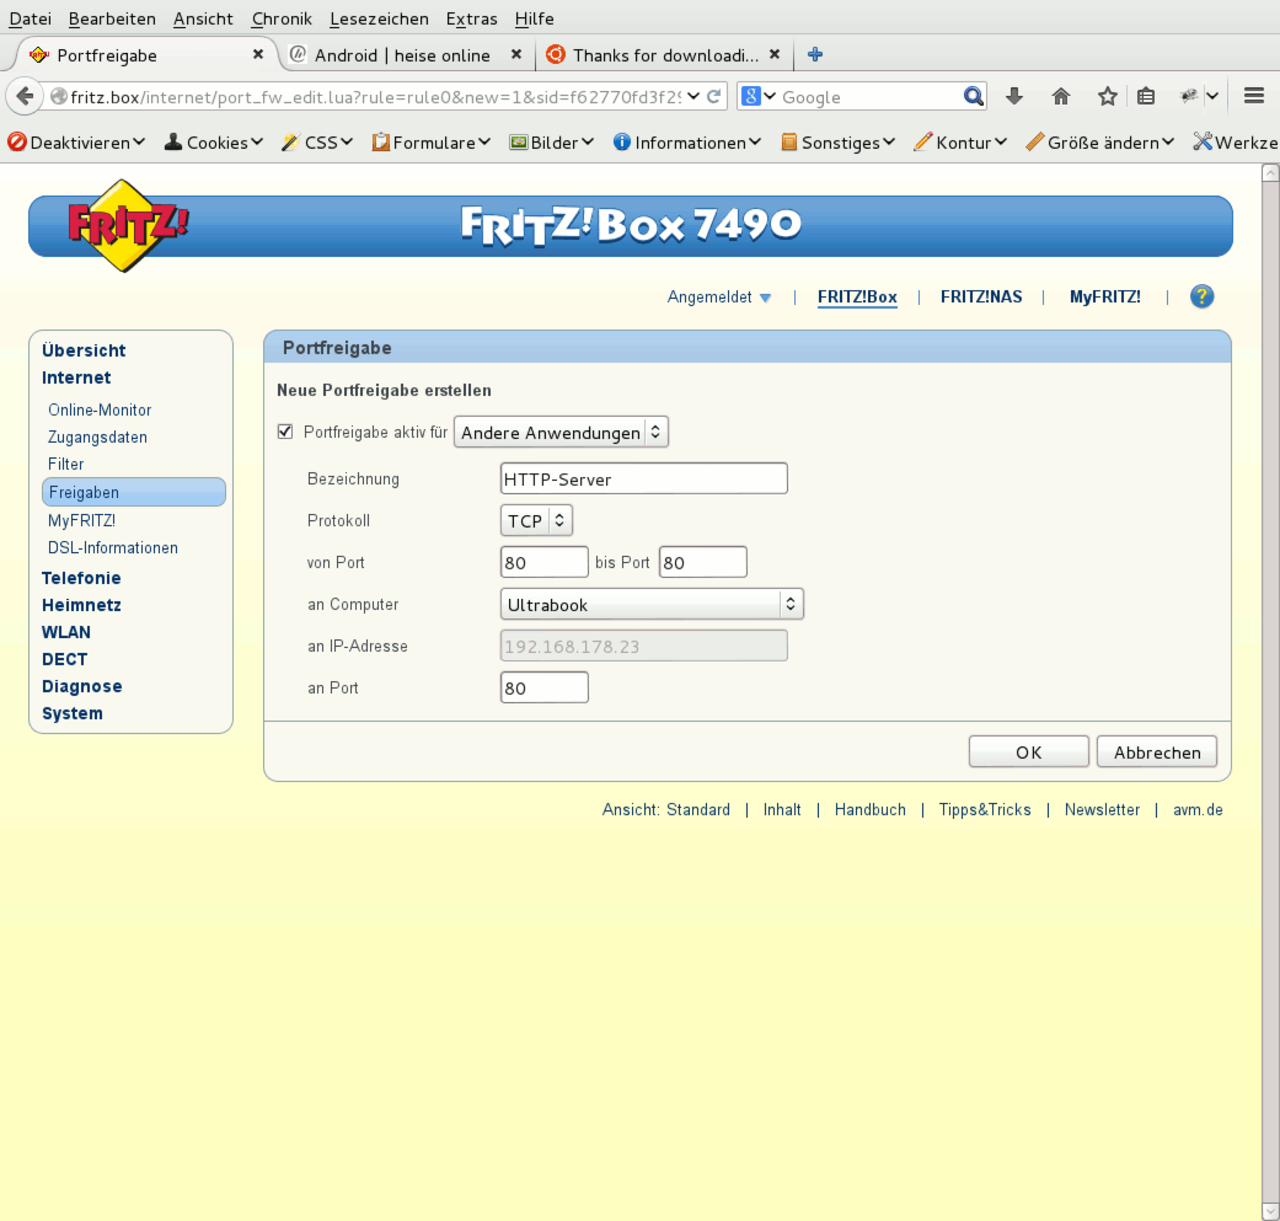Open the TCP protocol dropdown

coord(536,520)
